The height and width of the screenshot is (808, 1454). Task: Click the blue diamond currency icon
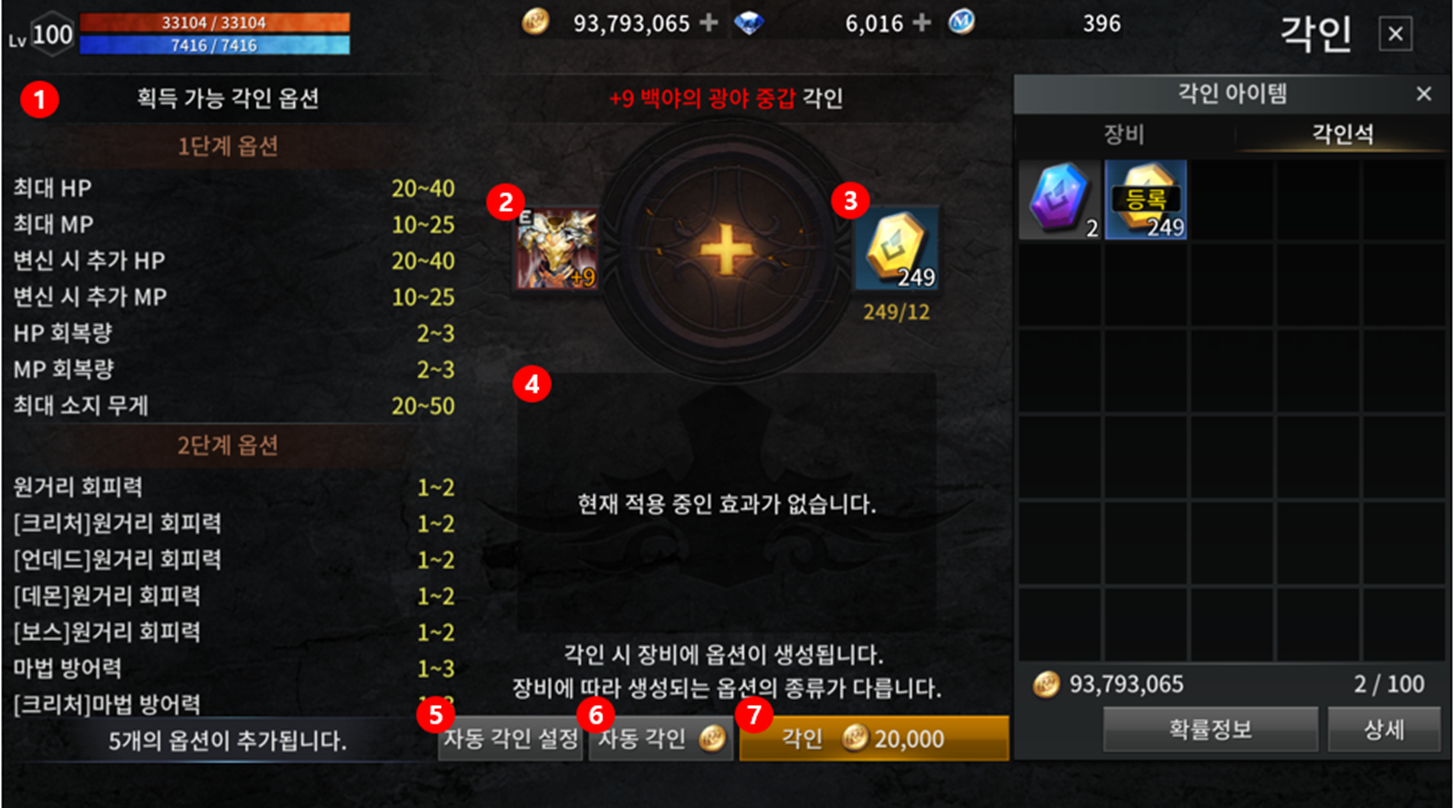coord(749,24)
